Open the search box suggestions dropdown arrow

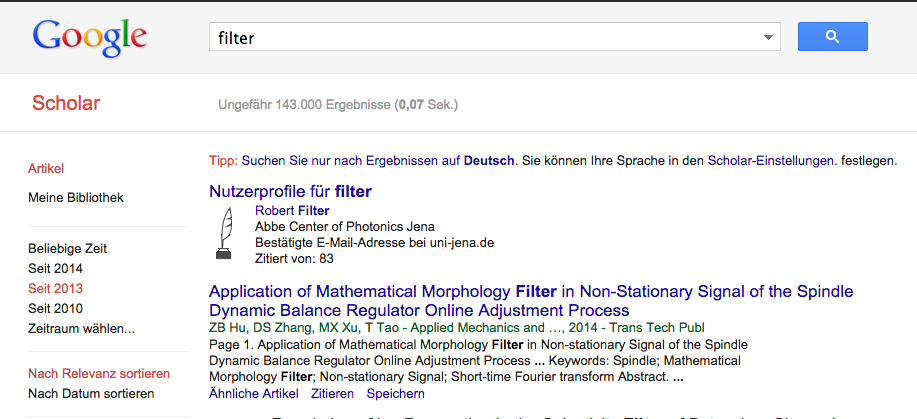click(769, 38)
